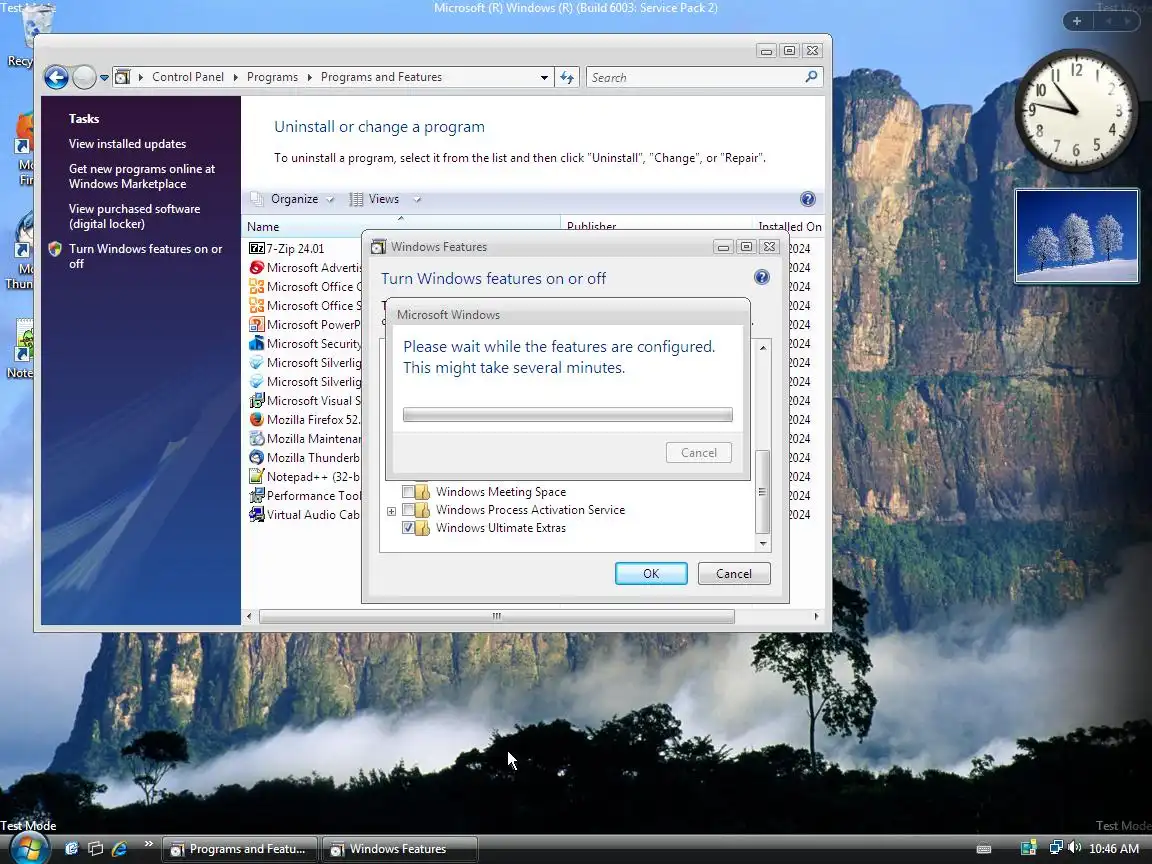Image resolution: width=1152 pixels, height=864 pixels.
Task: Select the Microsoft Visual Studio entry icon
Action: (x=256, y=400)
